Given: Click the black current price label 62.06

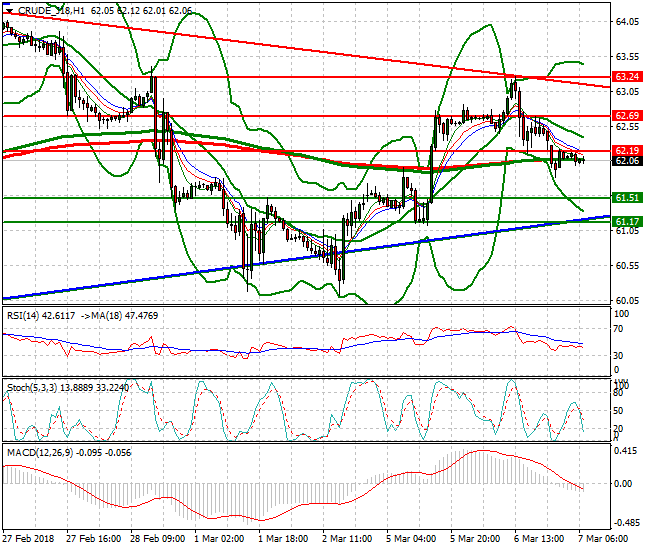Looking at the screenshot, I should (x=628, y=161).
